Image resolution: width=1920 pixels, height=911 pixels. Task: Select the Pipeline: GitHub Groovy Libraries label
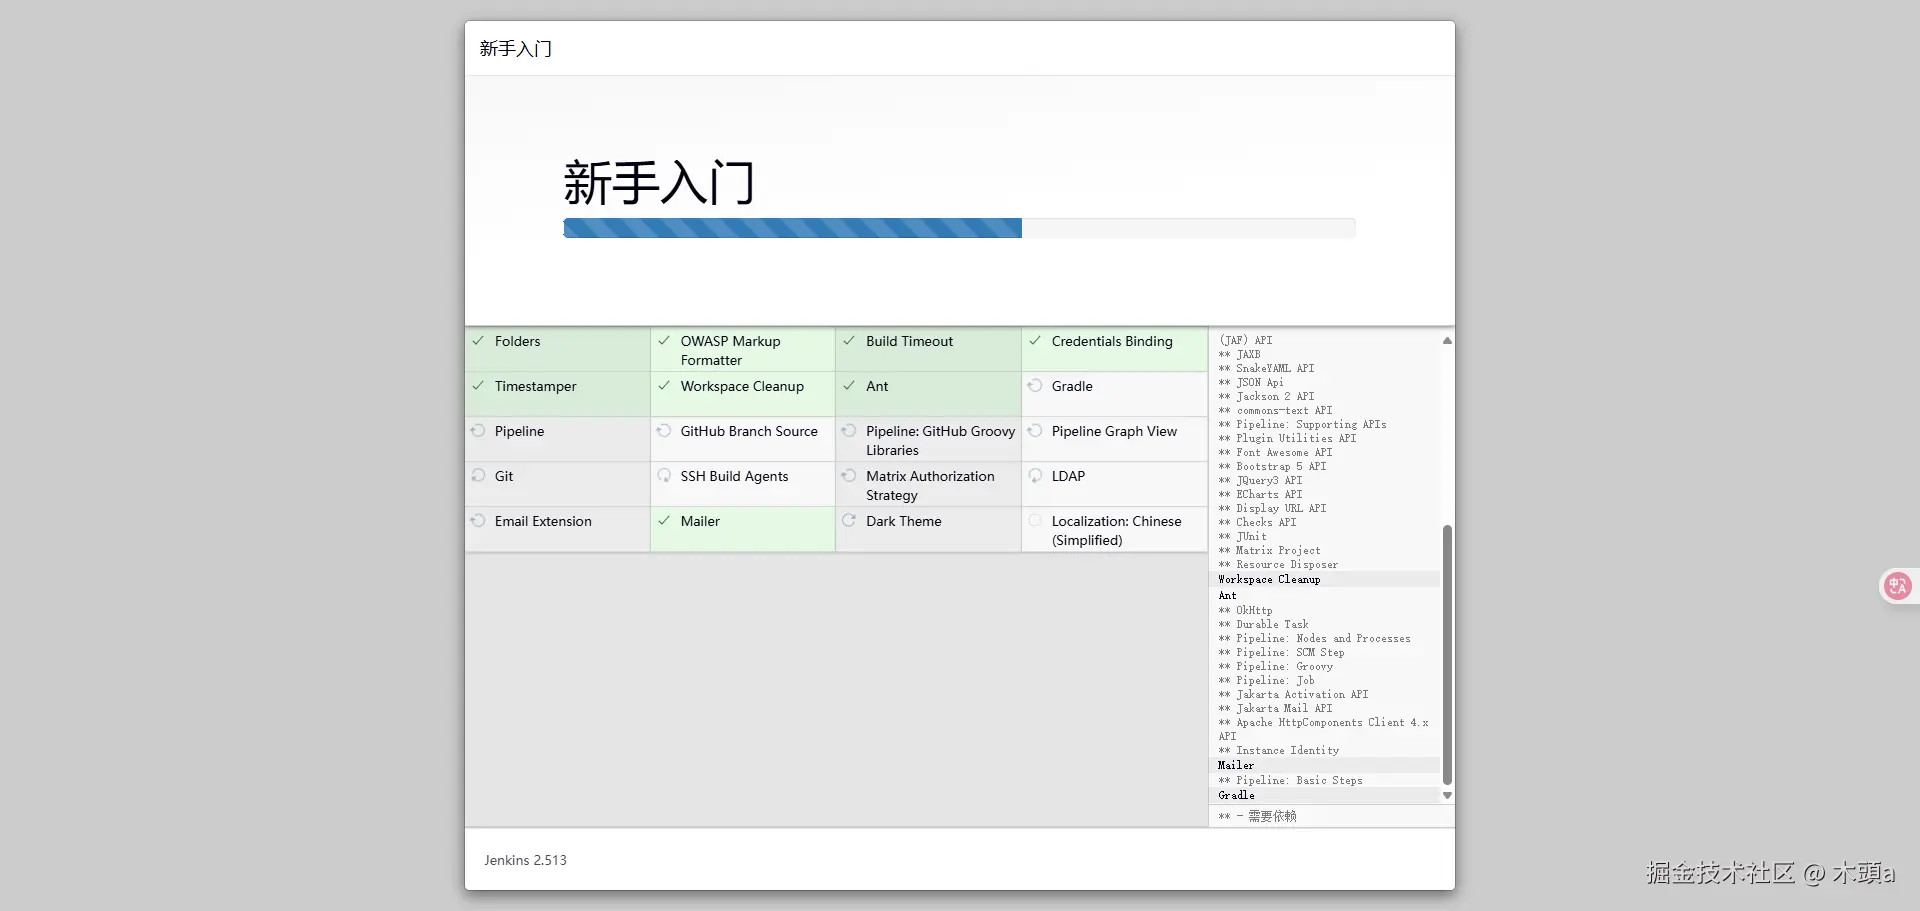coord(941,441)
